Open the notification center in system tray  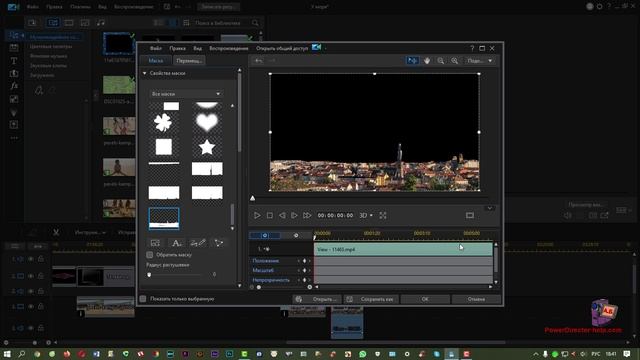pyautogui.click(x=627, y=354)
